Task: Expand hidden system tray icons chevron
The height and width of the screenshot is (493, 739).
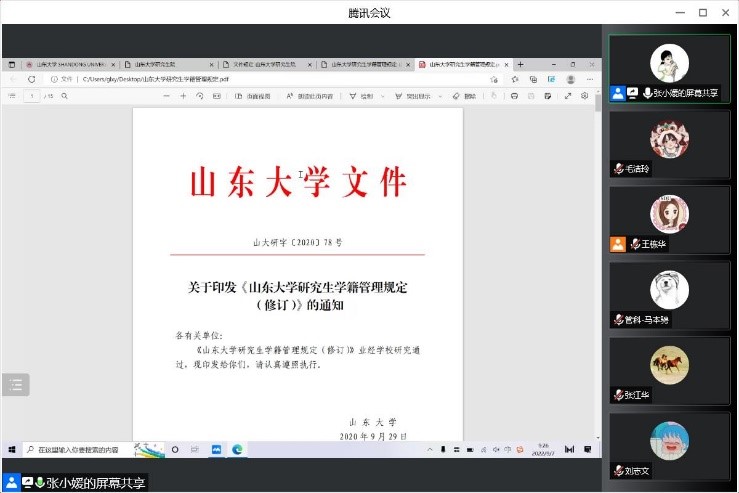Action: pos(430,450)
